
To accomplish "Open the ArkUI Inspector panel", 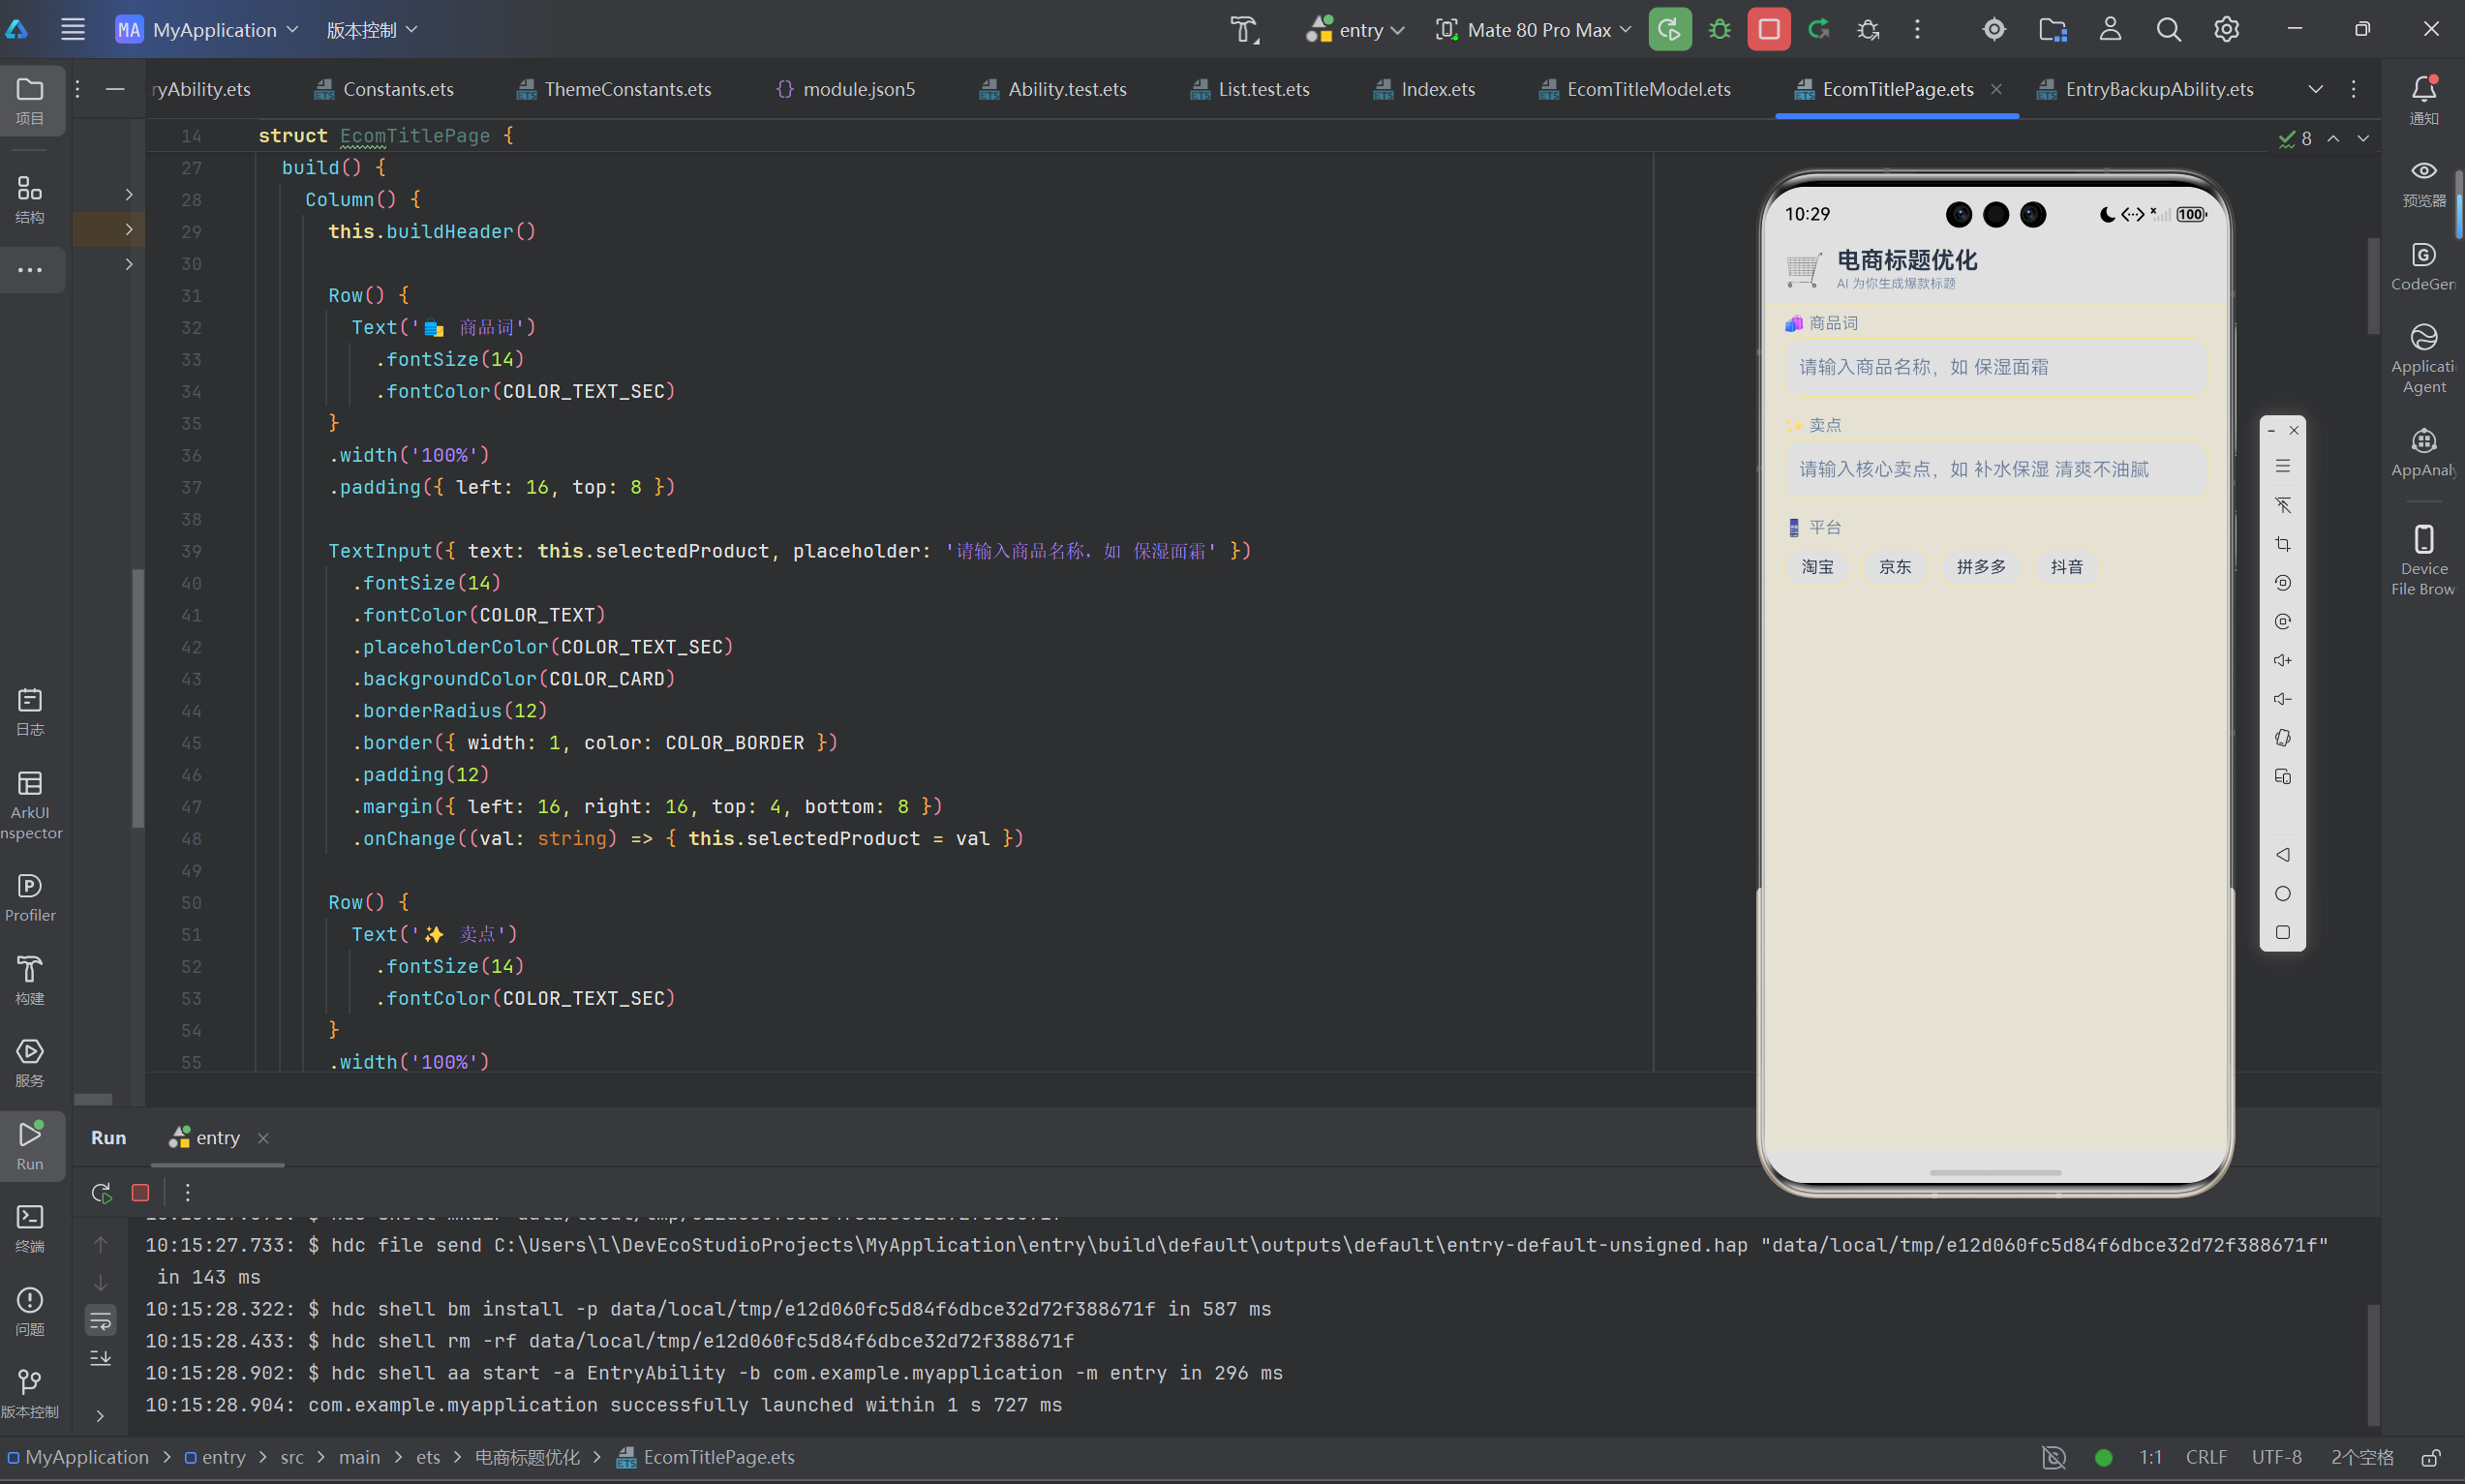I will (x=30, y=804).
